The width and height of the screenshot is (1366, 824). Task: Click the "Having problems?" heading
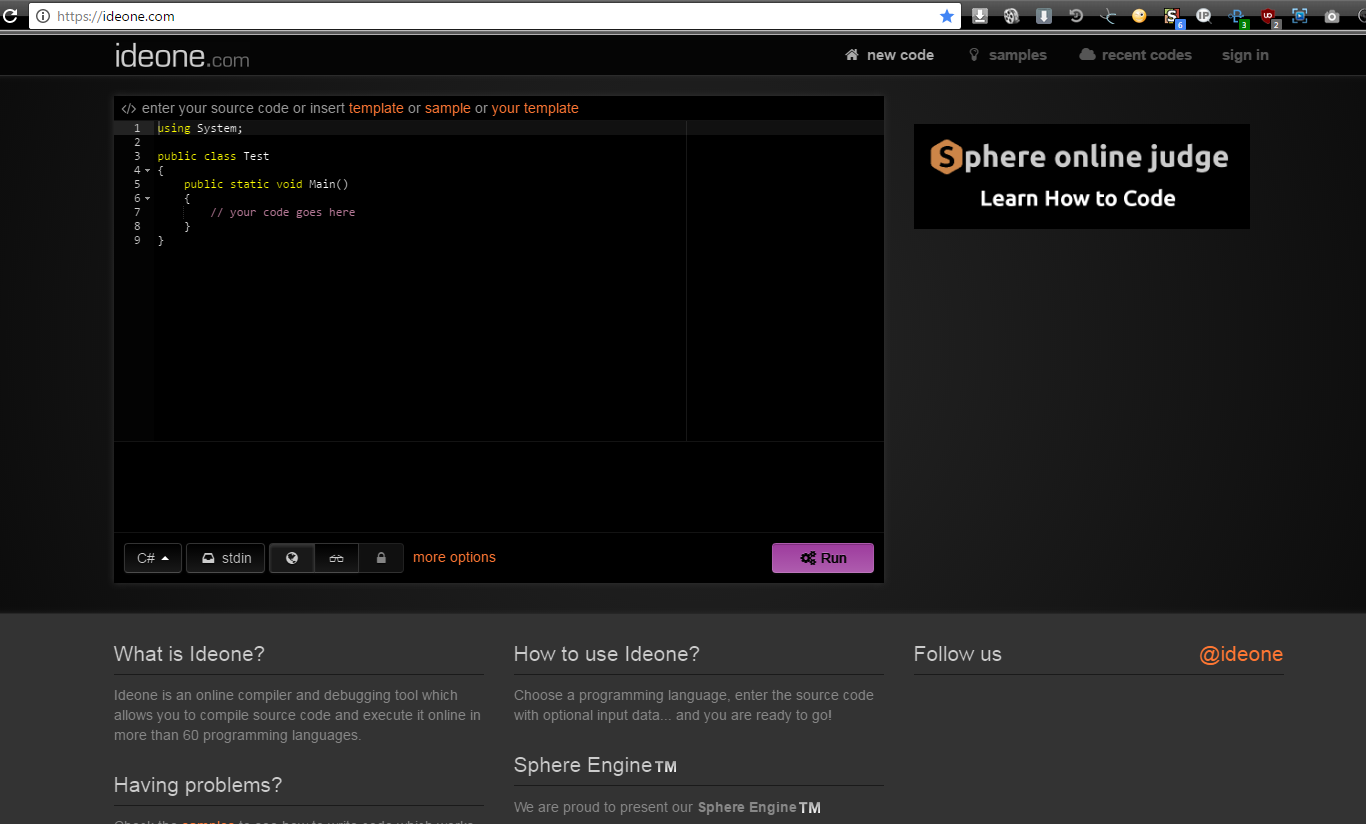(198, 785)
